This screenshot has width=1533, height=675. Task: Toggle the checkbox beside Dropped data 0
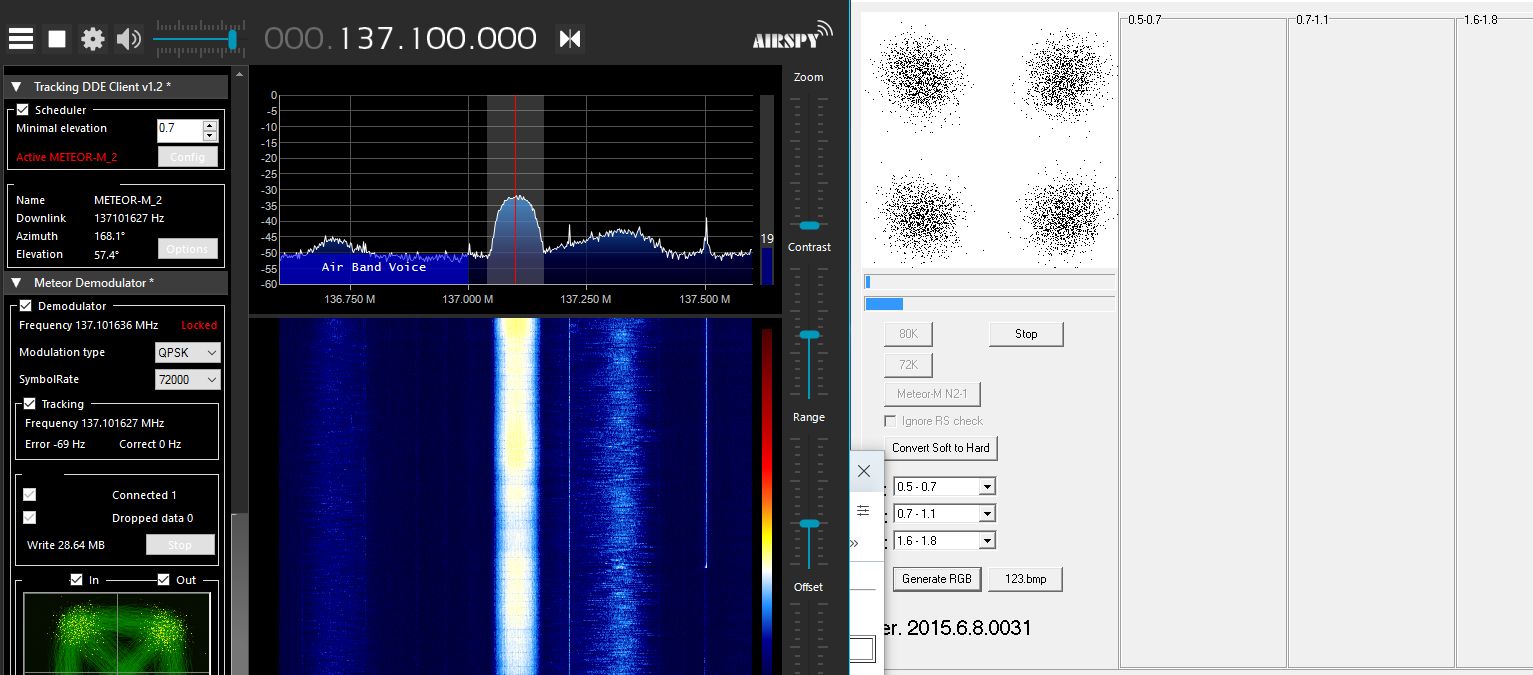click(30, 517)
